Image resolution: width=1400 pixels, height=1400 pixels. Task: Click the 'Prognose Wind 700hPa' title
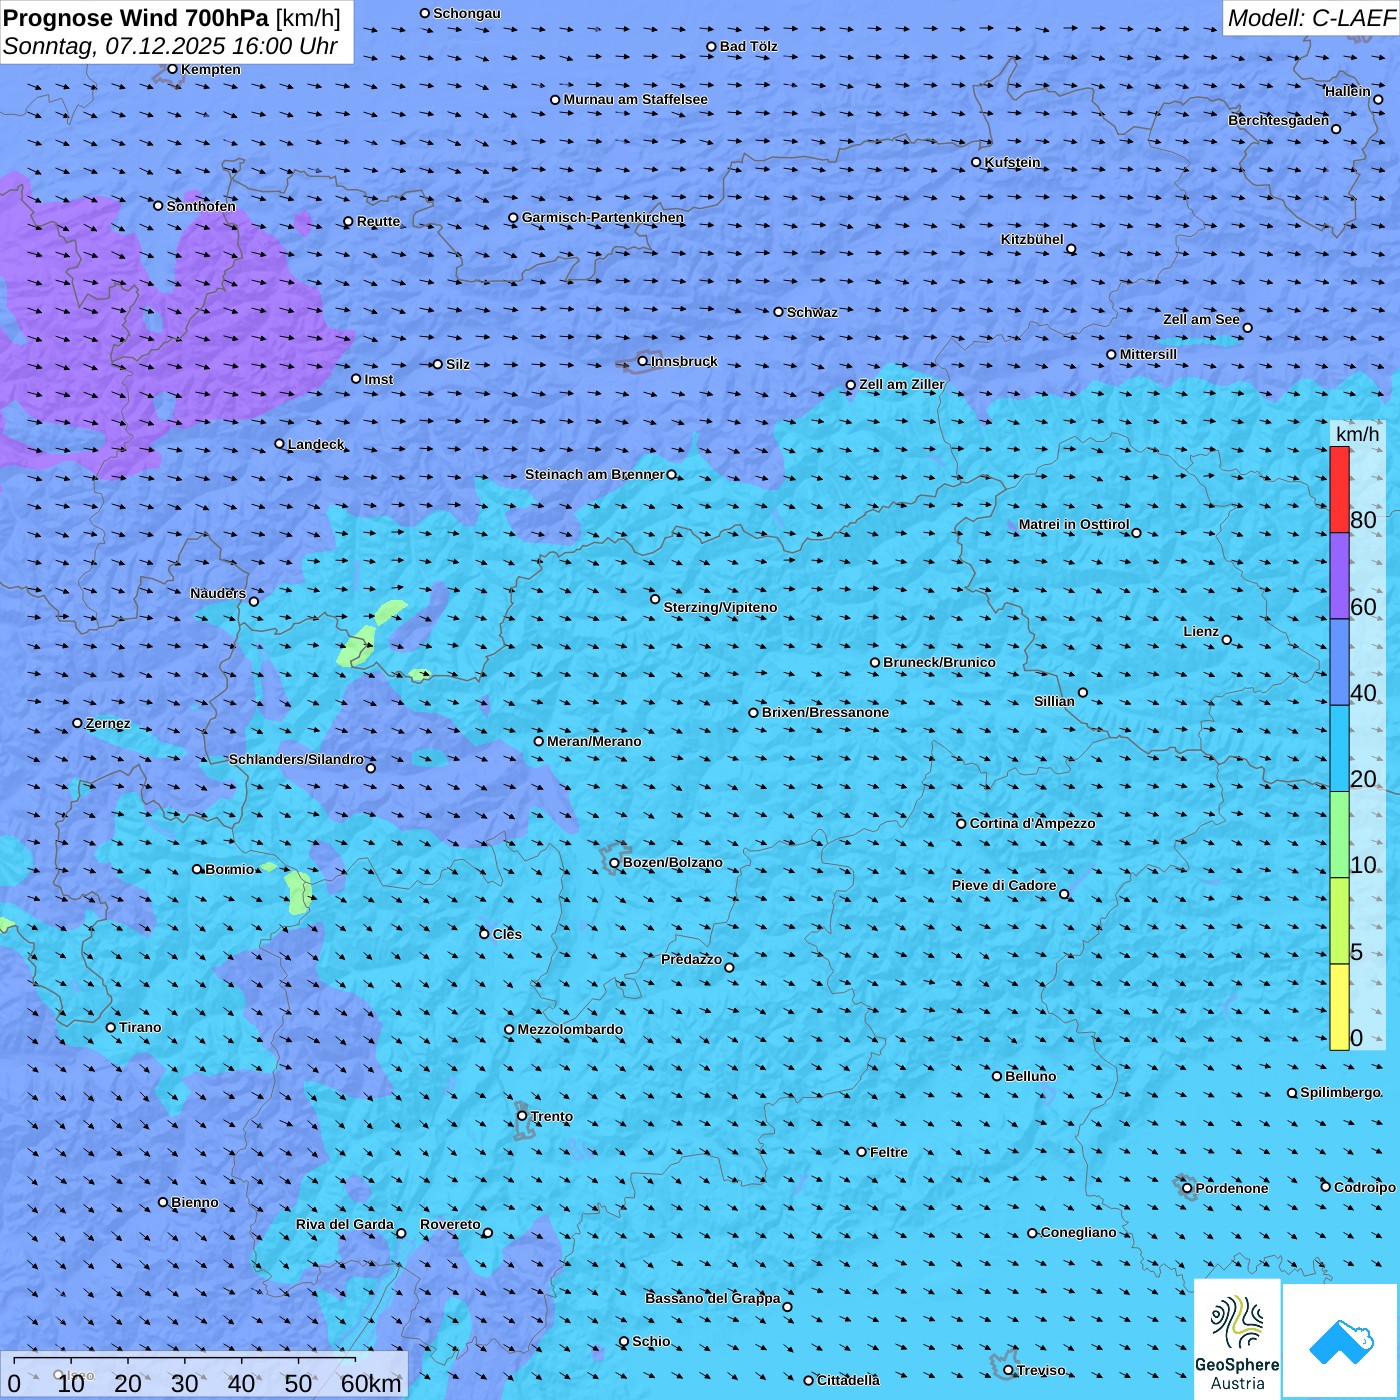click(x=136, y=18)
